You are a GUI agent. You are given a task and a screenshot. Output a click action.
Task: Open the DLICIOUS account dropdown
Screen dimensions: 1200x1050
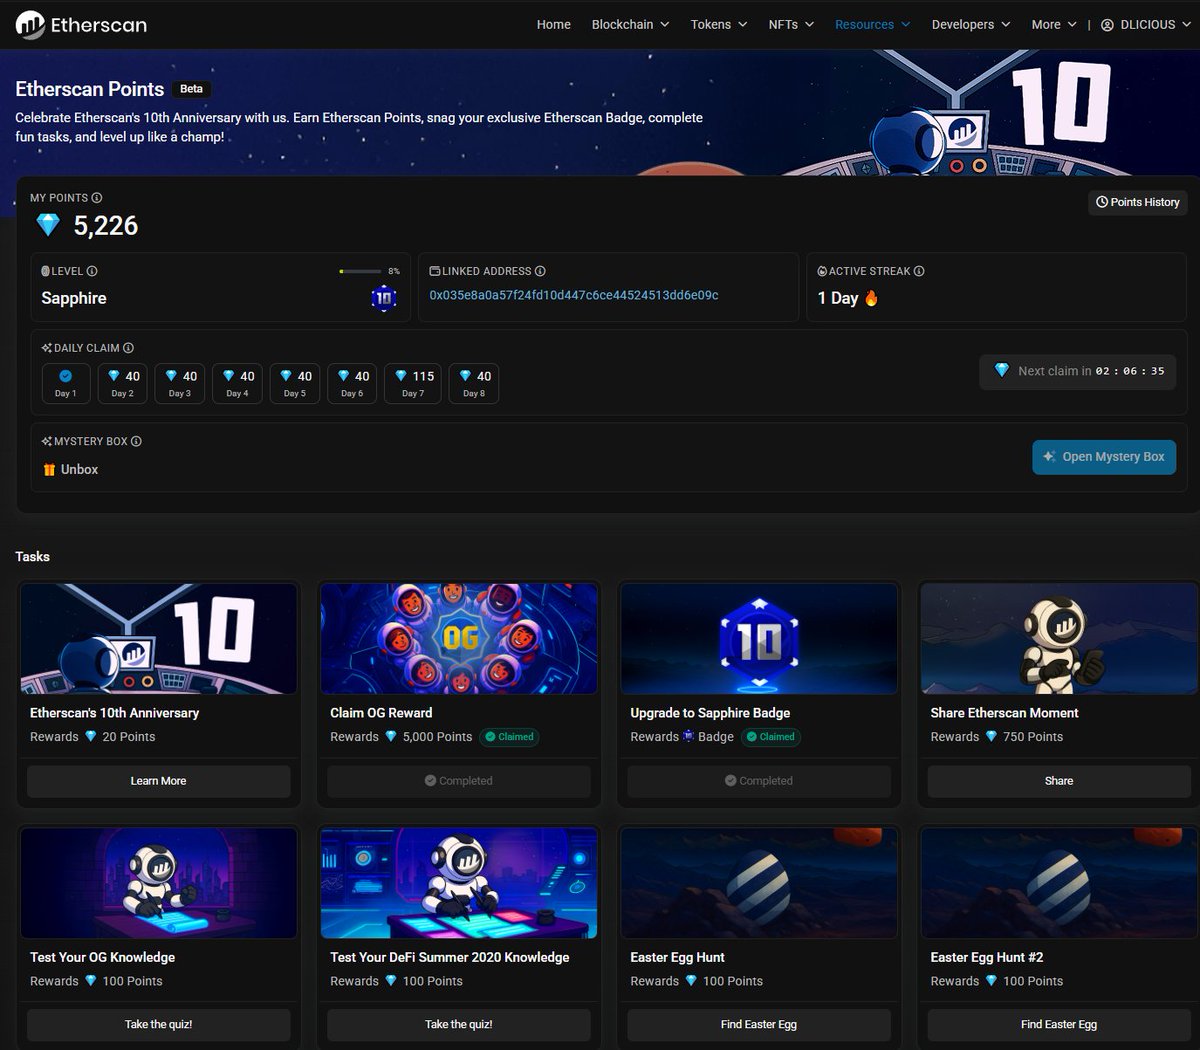point(1146,24)
